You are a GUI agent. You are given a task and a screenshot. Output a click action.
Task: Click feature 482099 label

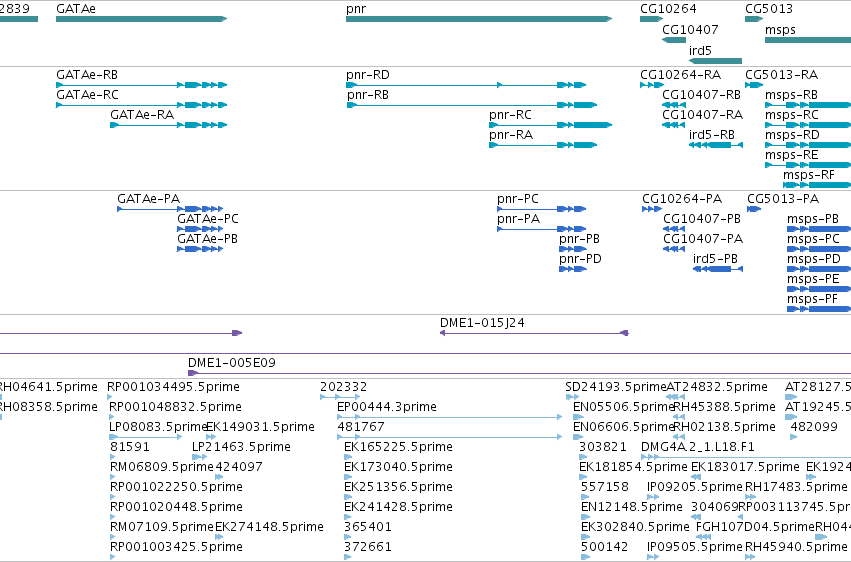click(x=814, y=427)
